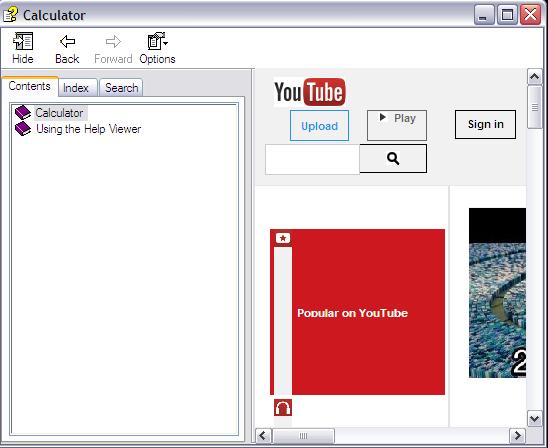Select Using the Help Viewer book
Screen dimensions: 548x448
(x=88, y=129)
